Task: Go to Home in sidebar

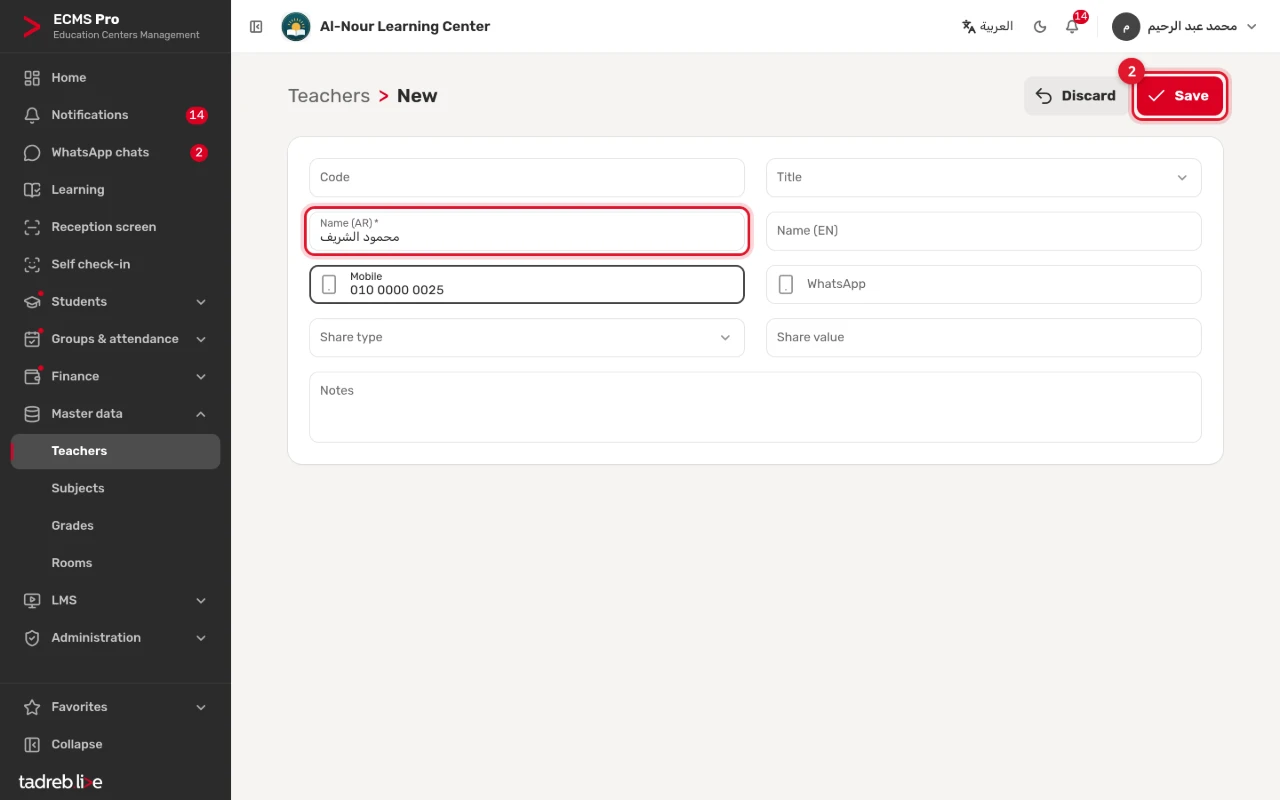Action: [x=116, y=78]
